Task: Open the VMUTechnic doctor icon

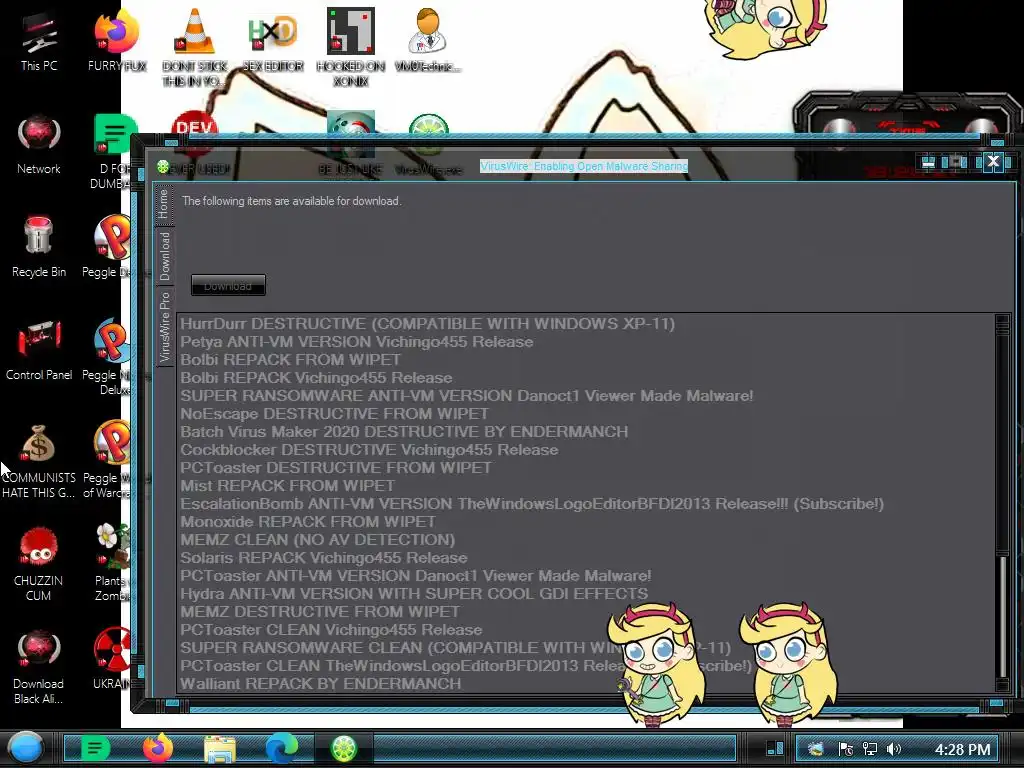Action: click(x=428, y=40)
